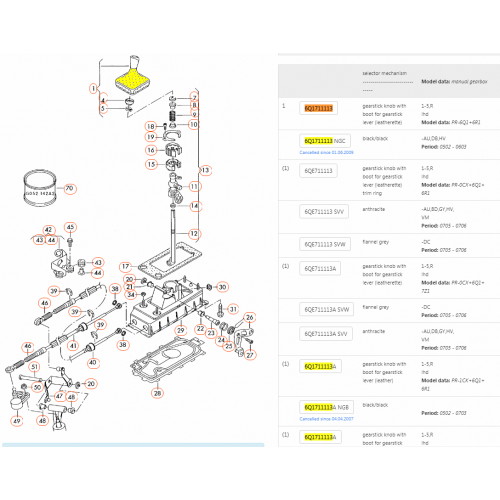Image resolution: width=500 pixels, height=500 pixels.
Task: Select callout number 40
Action: tap(93, 362)
